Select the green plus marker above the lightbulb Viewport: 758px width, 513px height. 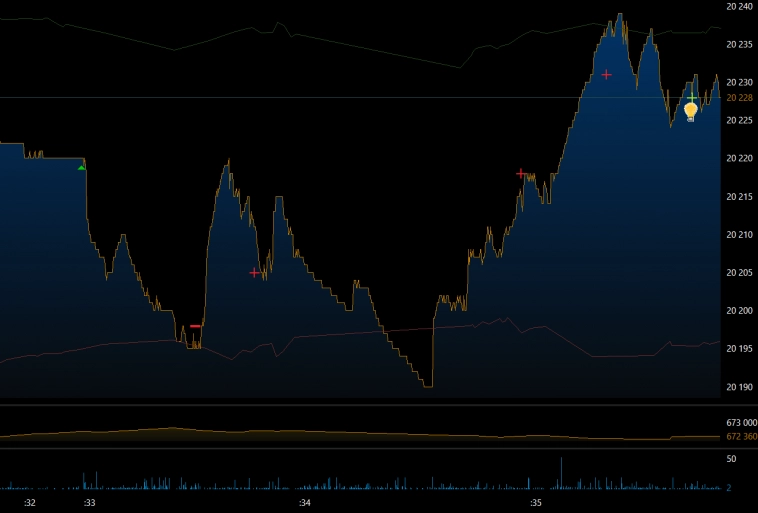pyautogui.click(x=692, y=98)
